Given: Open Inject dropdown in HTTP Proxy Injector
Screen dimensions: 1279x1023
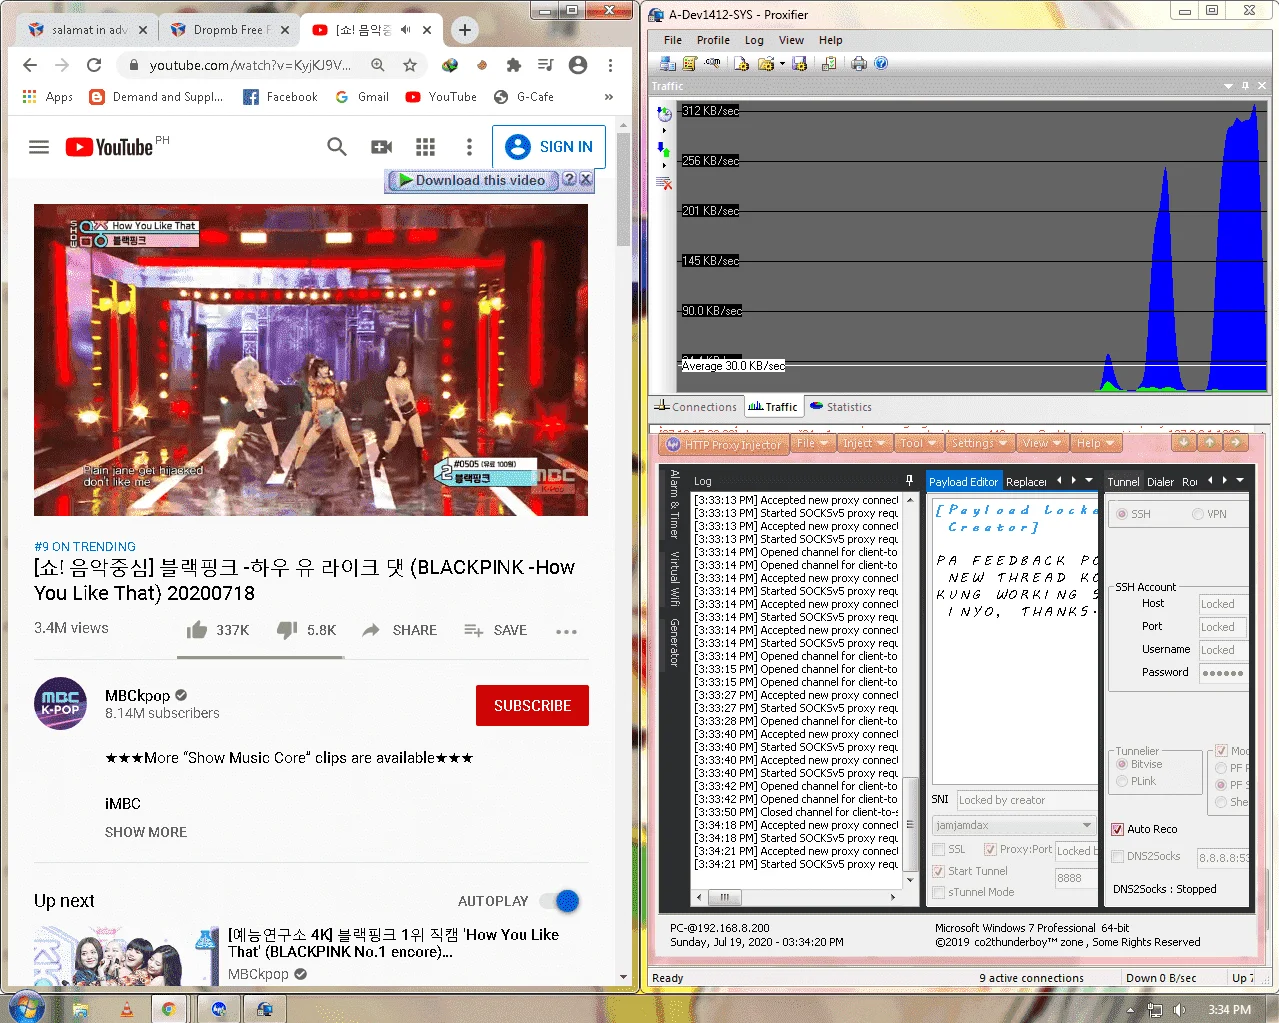Looking at the screenshot, I should click(864, 443).
